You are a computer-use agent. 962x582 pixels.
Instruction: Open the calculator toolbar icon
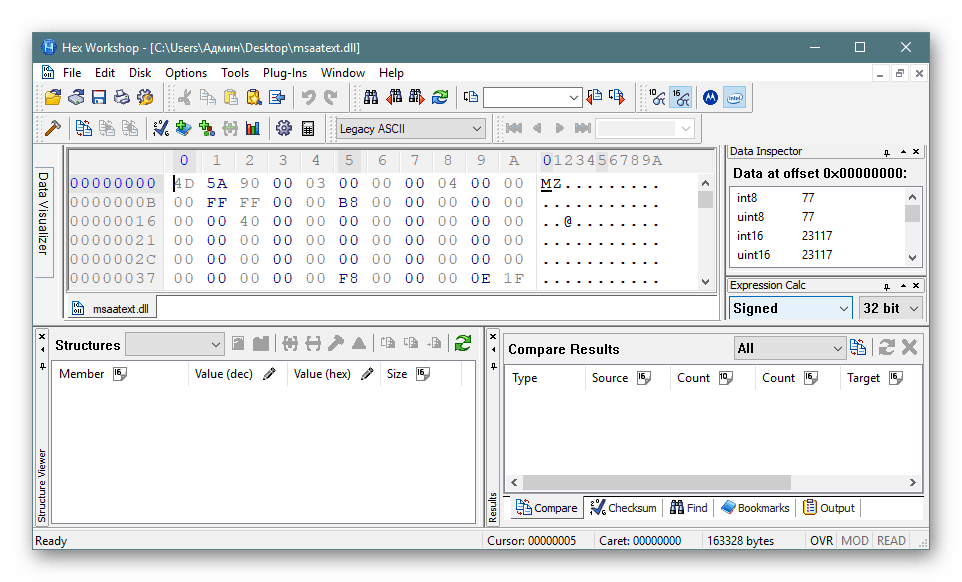[x=308, y=128]
